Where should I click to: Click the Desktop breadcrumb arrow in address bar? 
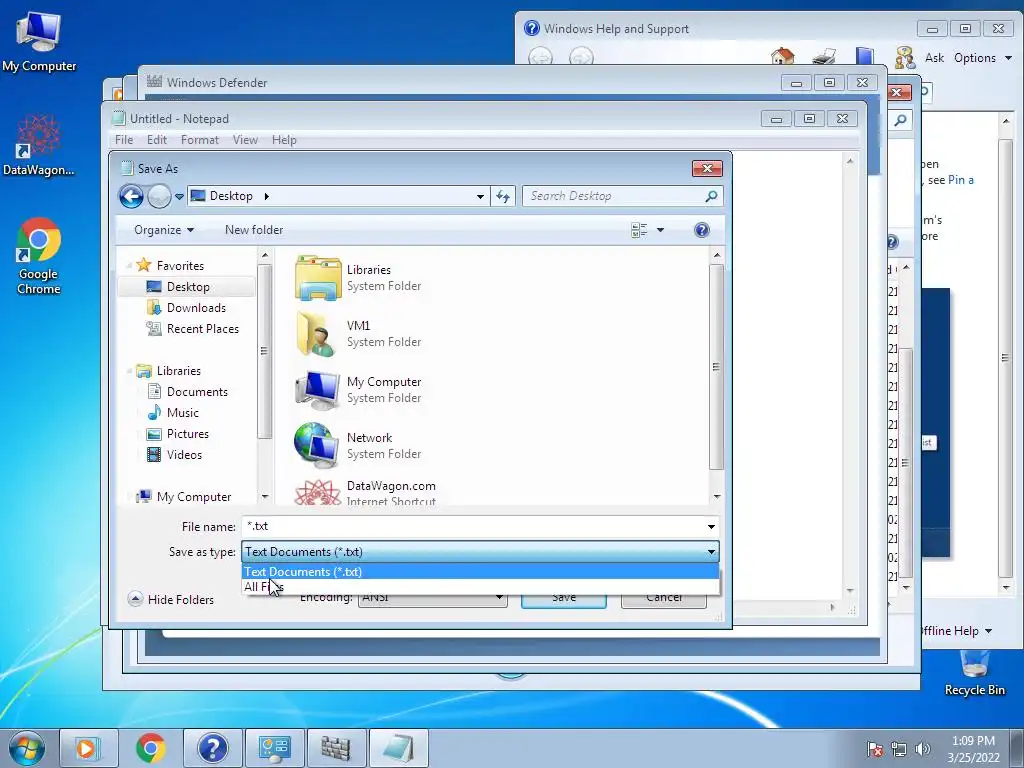click(x=266, y=196)
